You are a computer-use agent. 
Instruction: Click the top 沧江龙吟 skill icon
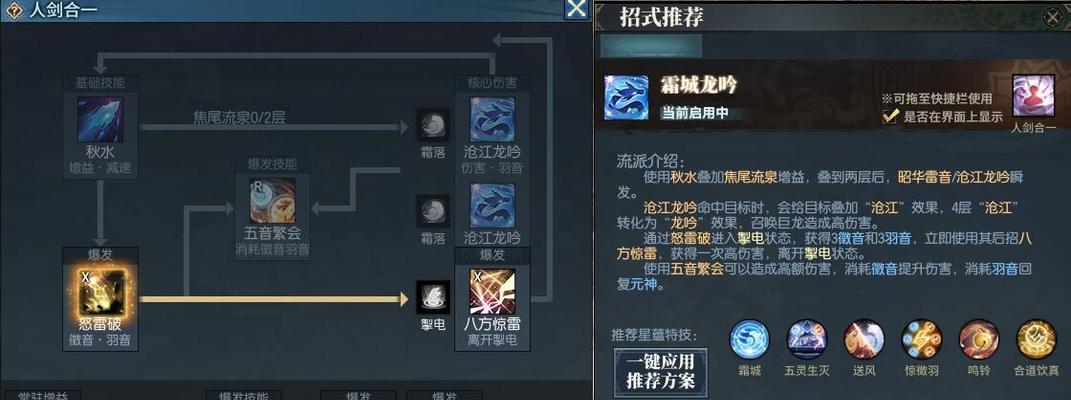click(492, 119)
